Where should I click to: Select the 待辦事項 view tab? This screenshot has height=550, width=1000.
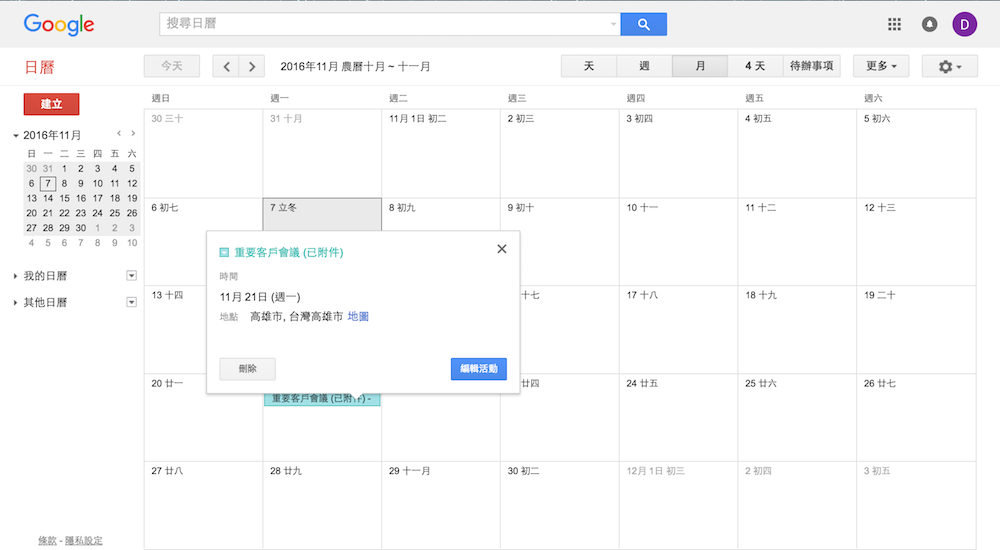coord(811,67)
